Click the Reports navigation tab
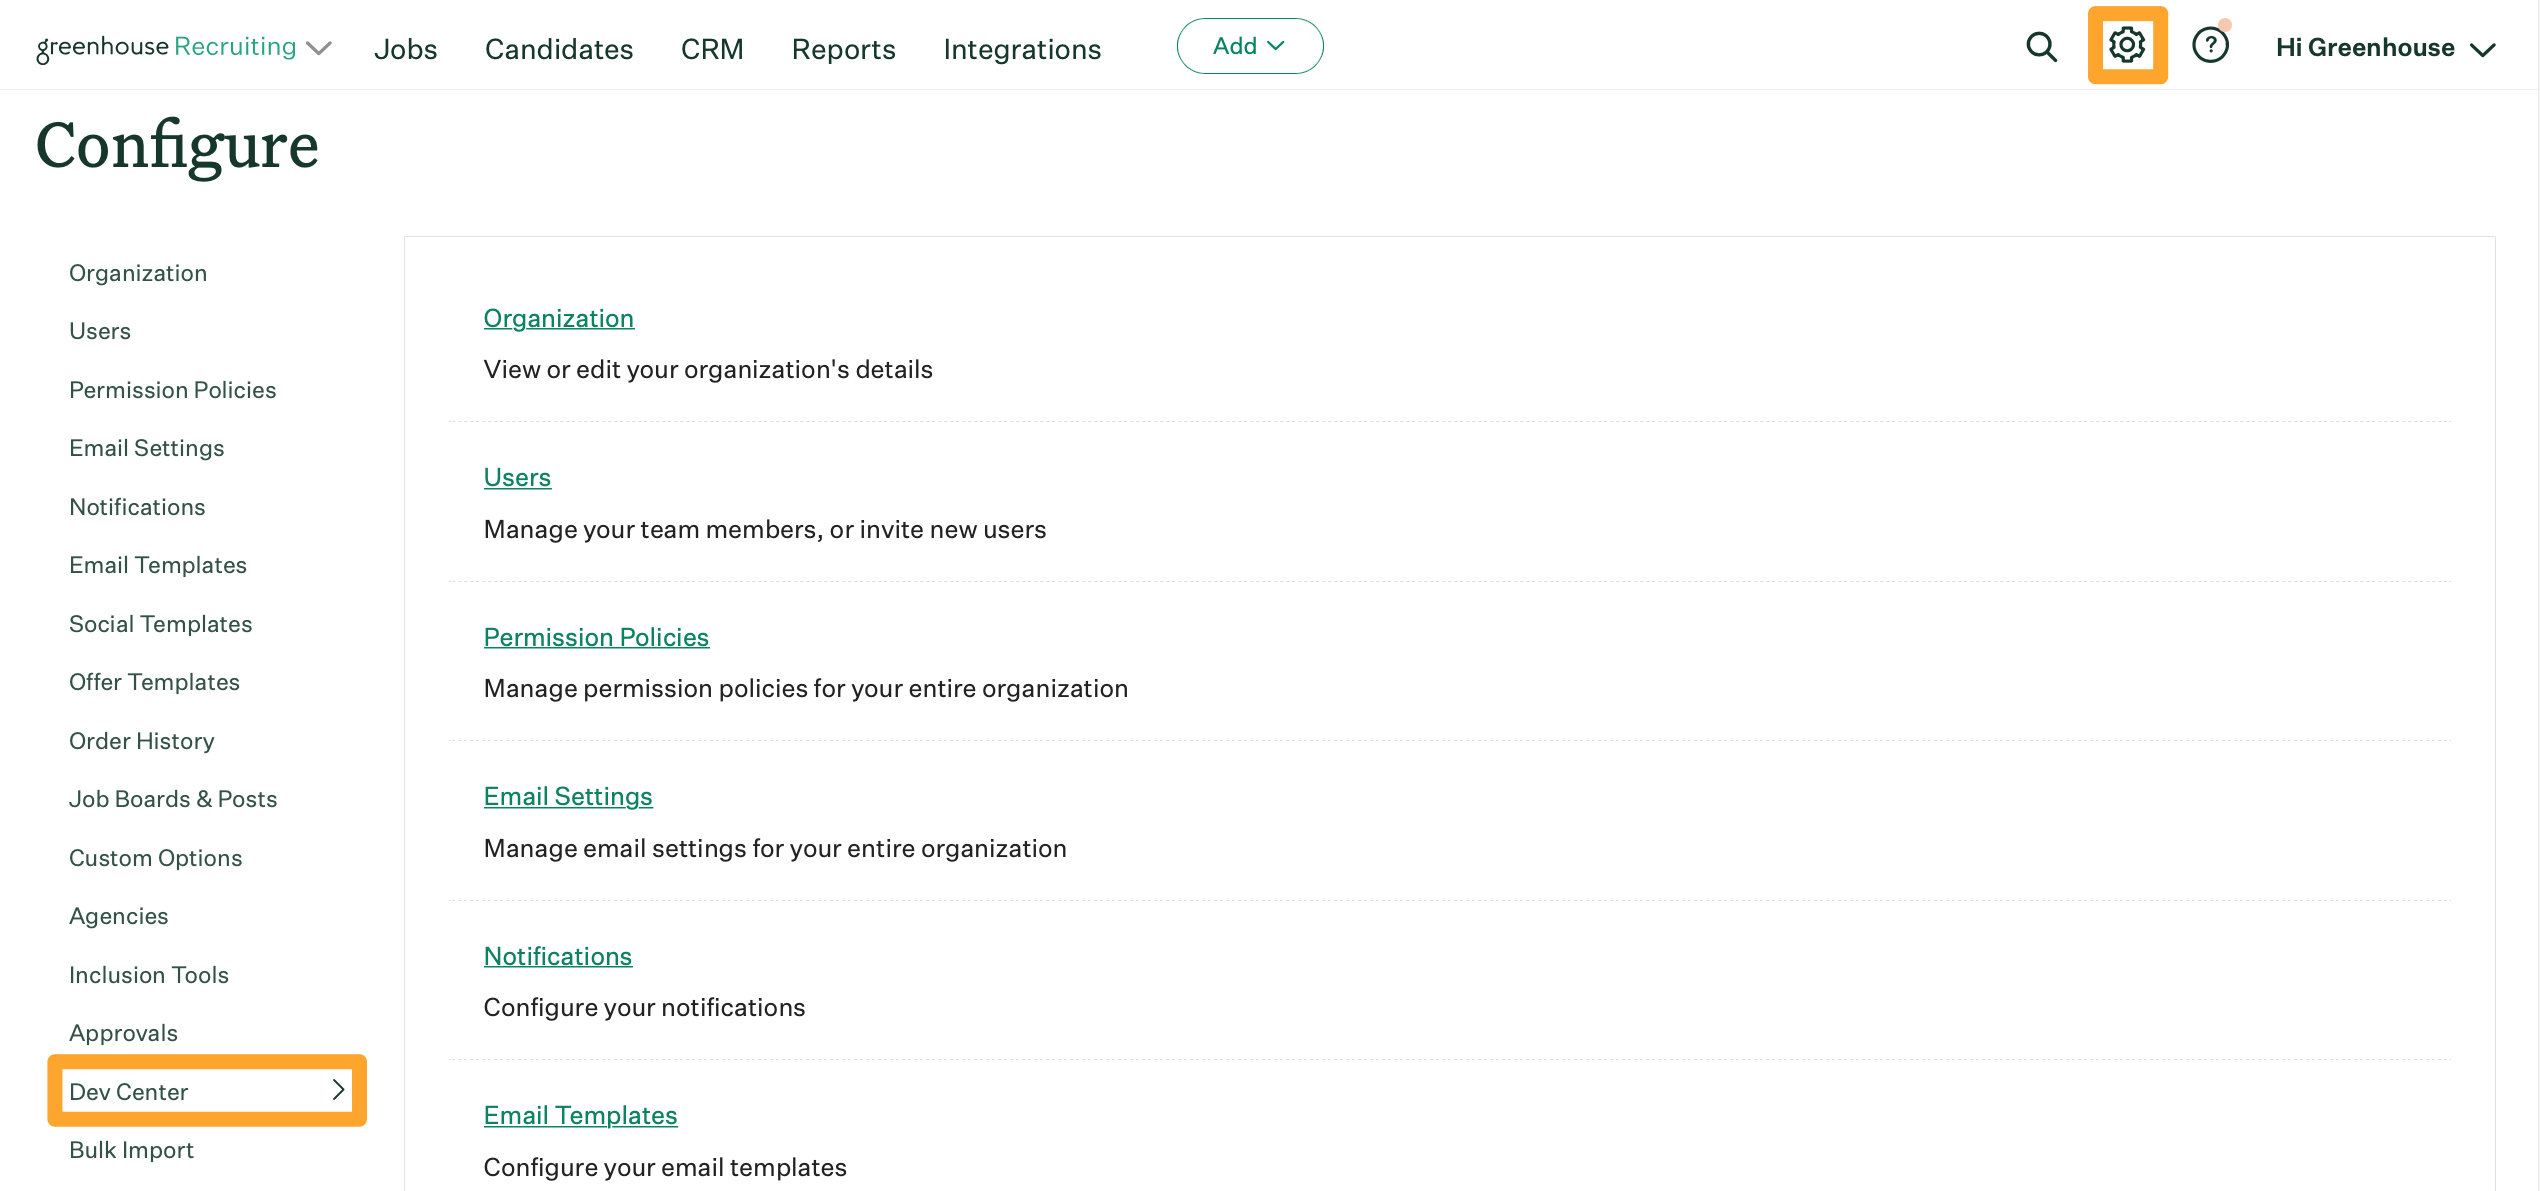Image resolution: width=2540 pixels, height=1191 pixels. tap(842, 45)
